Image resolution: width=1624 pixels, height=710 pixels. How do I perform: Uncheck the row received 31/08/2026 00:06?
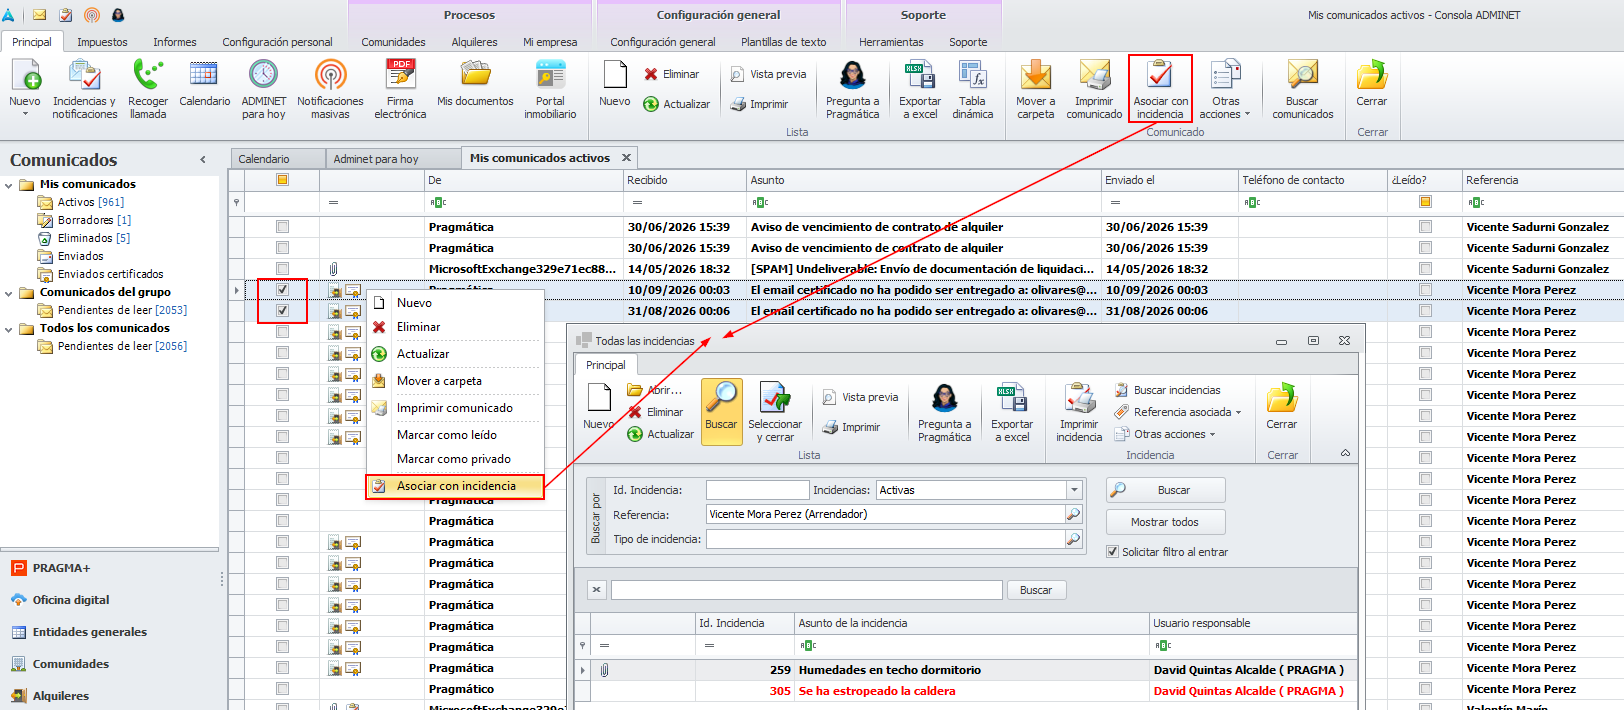[x=282, y=311]
